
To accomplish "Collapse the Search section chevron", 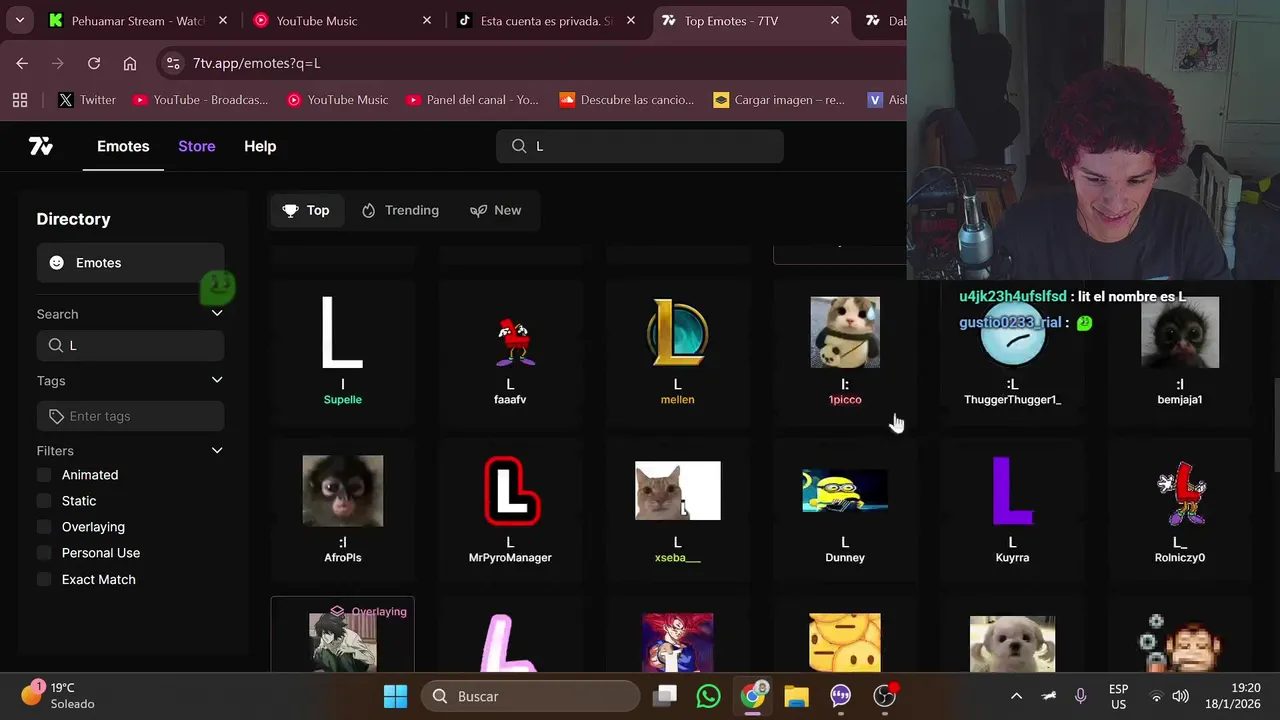I will [217, 313].
